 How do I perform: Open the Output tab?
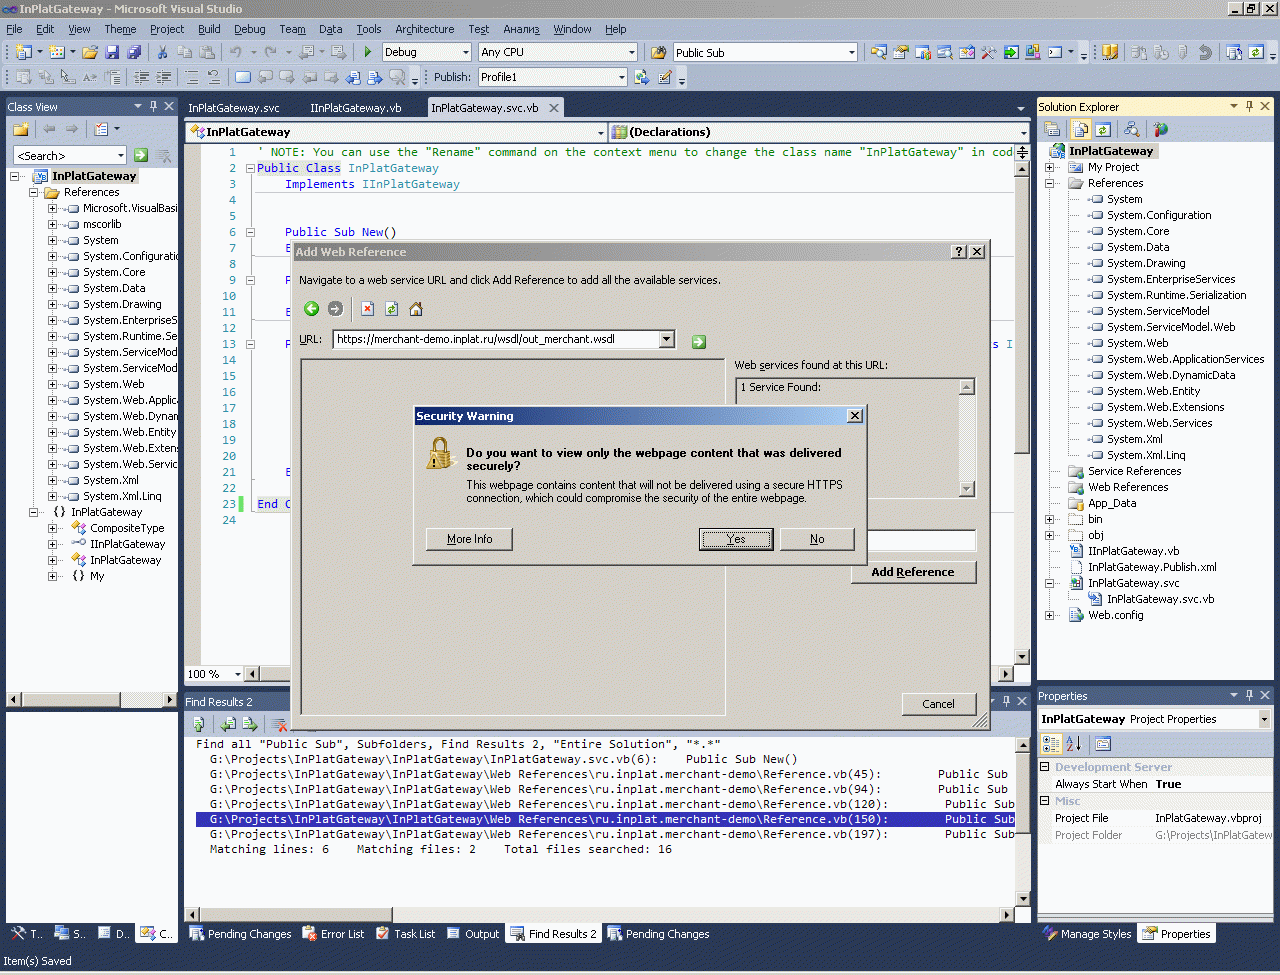473,934
